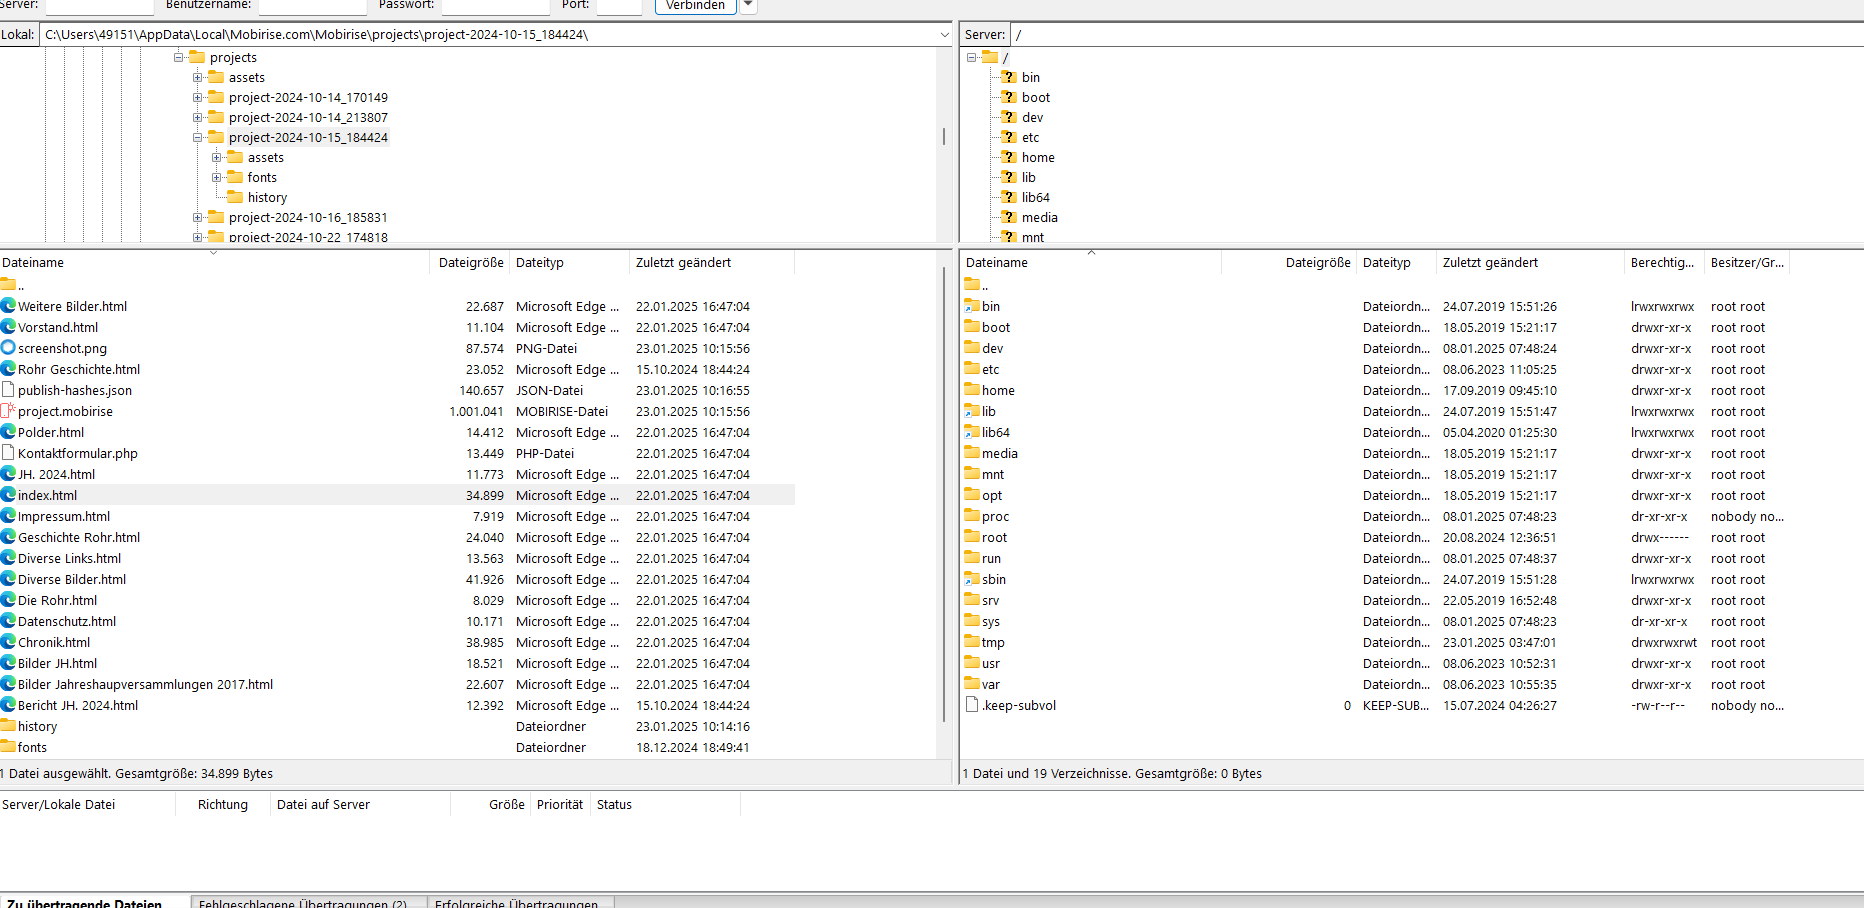Expand the project-2024-10-14_170149 tree node
Screen dimensions: 1864x908
coord(198,97)
